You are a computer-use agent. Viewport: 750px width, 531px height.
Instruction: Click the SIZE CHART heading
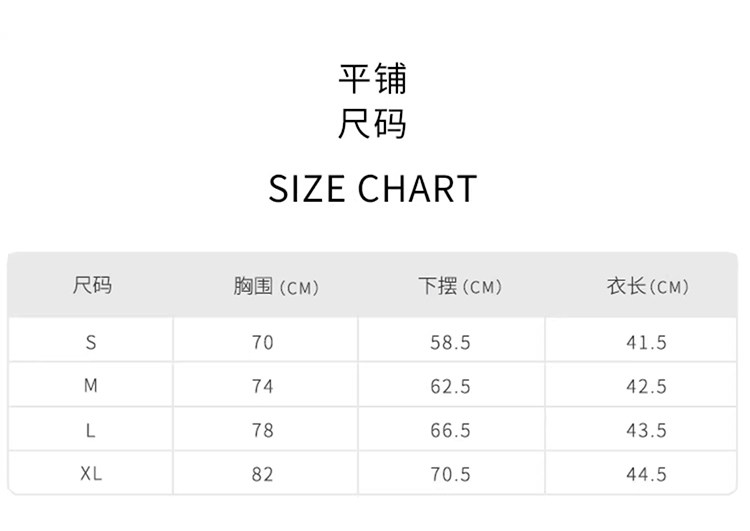372,189
